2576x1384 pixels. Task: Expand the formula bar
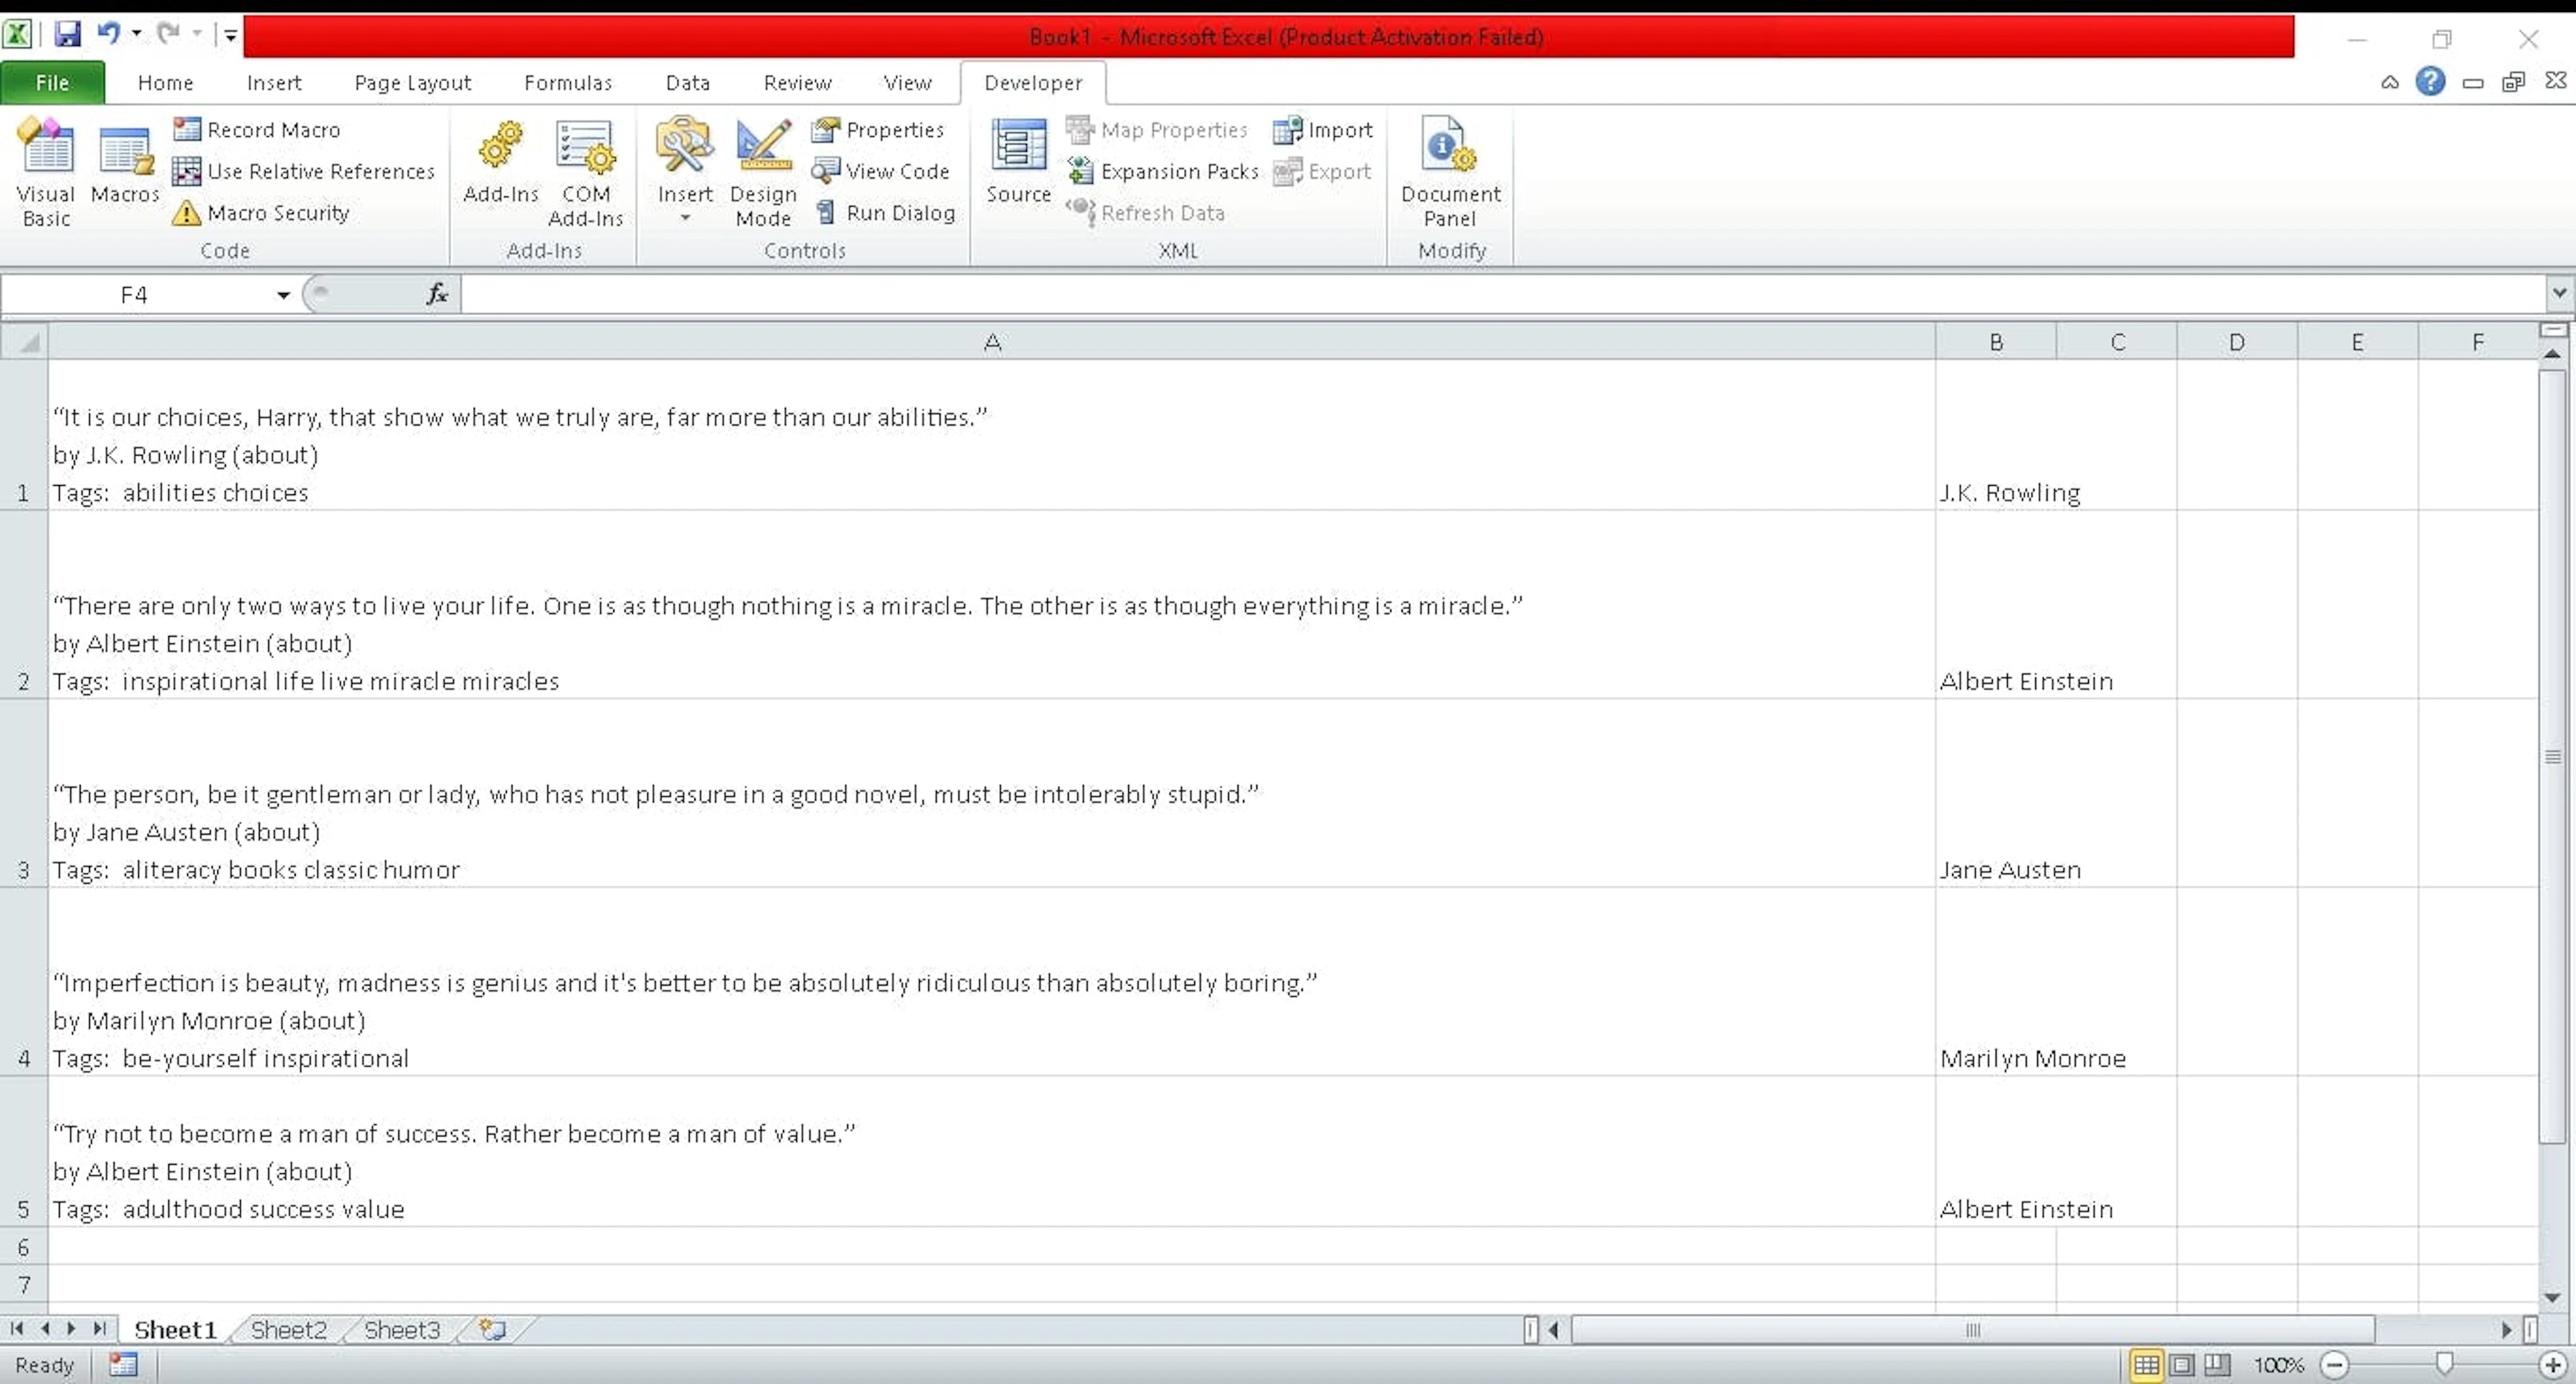click(2559, 293)
